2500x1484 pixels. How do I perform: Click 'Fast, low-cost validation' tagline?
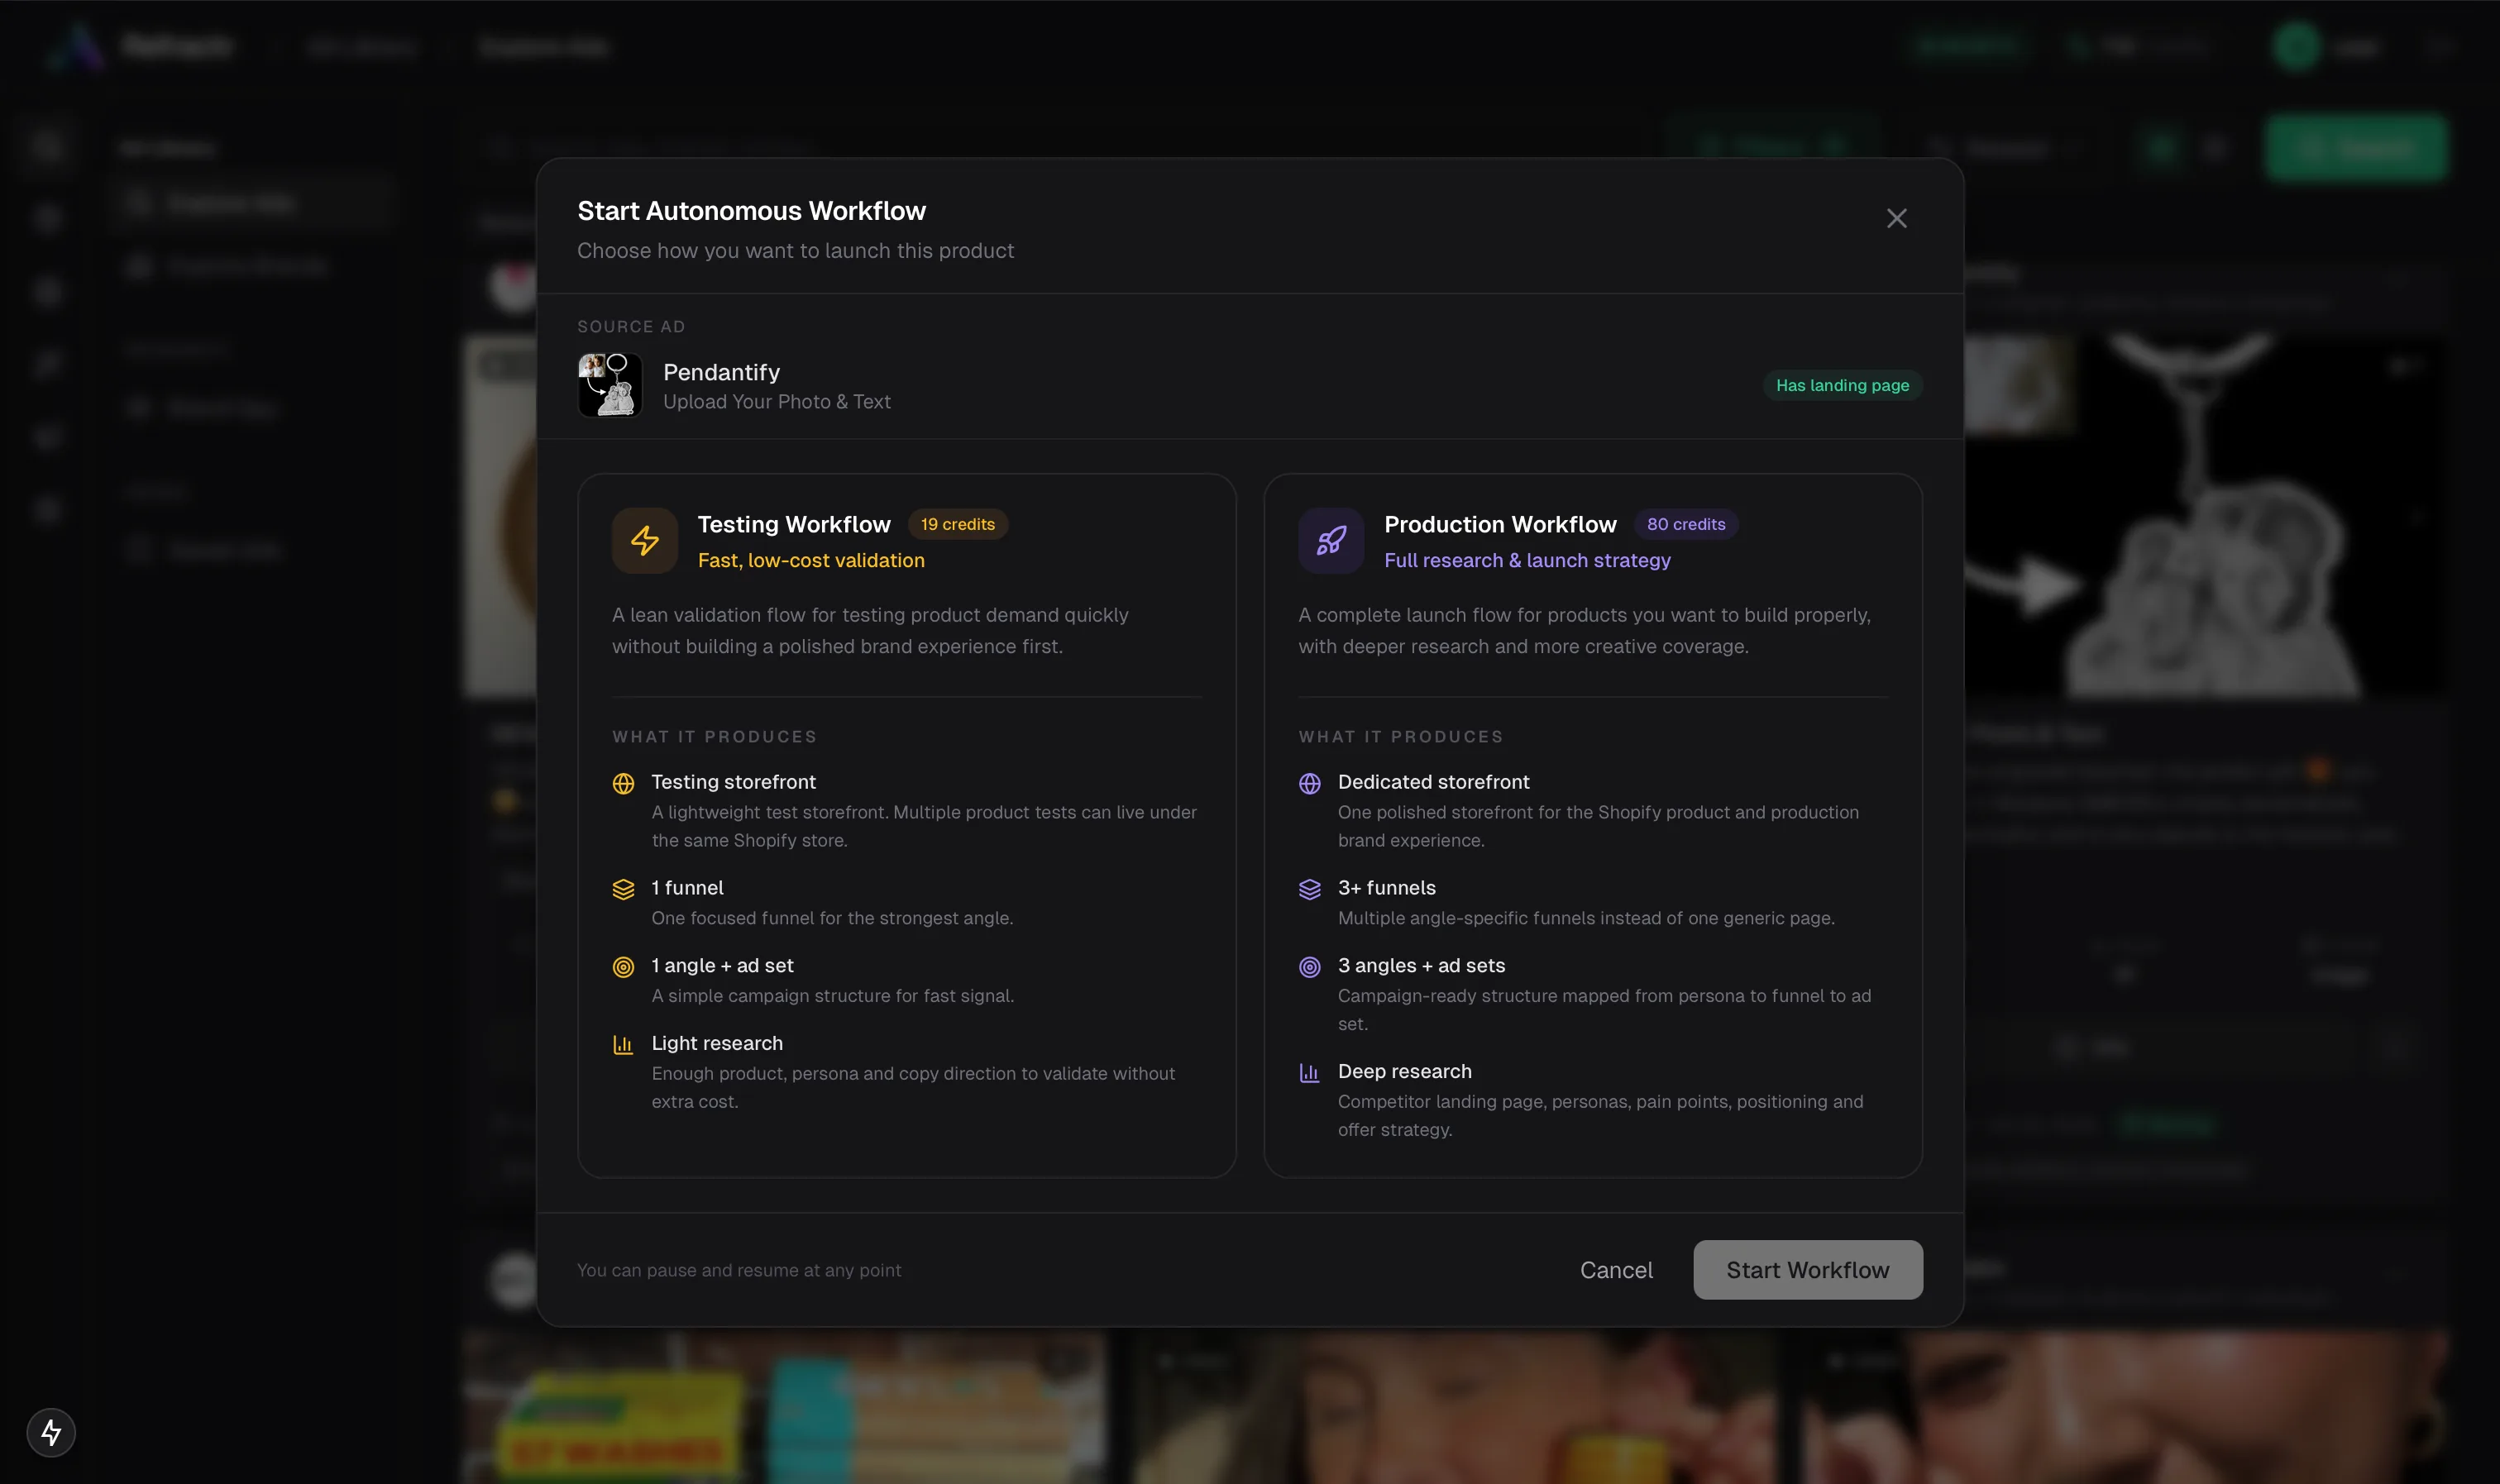[x=811, y=560]
